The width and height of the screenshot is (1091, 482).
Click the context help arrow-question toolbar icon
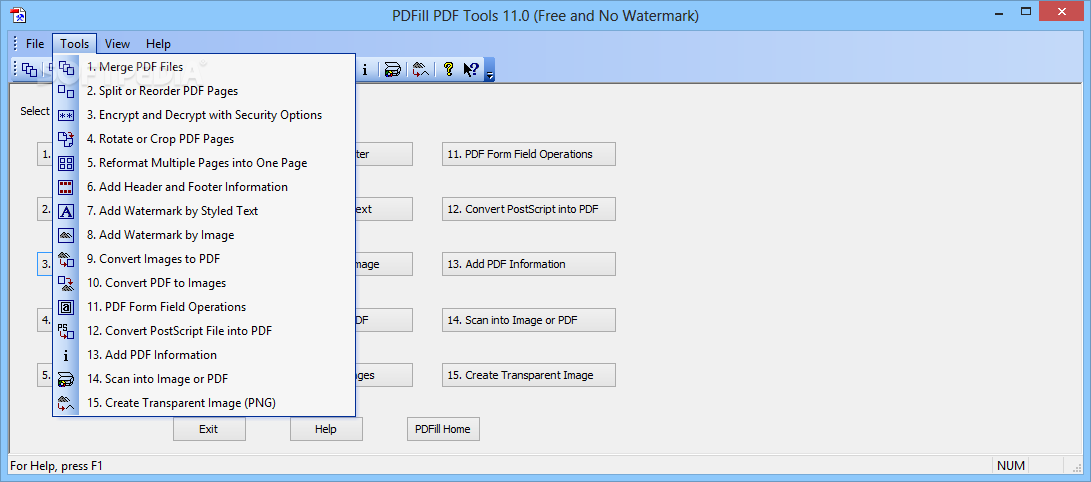471,69
